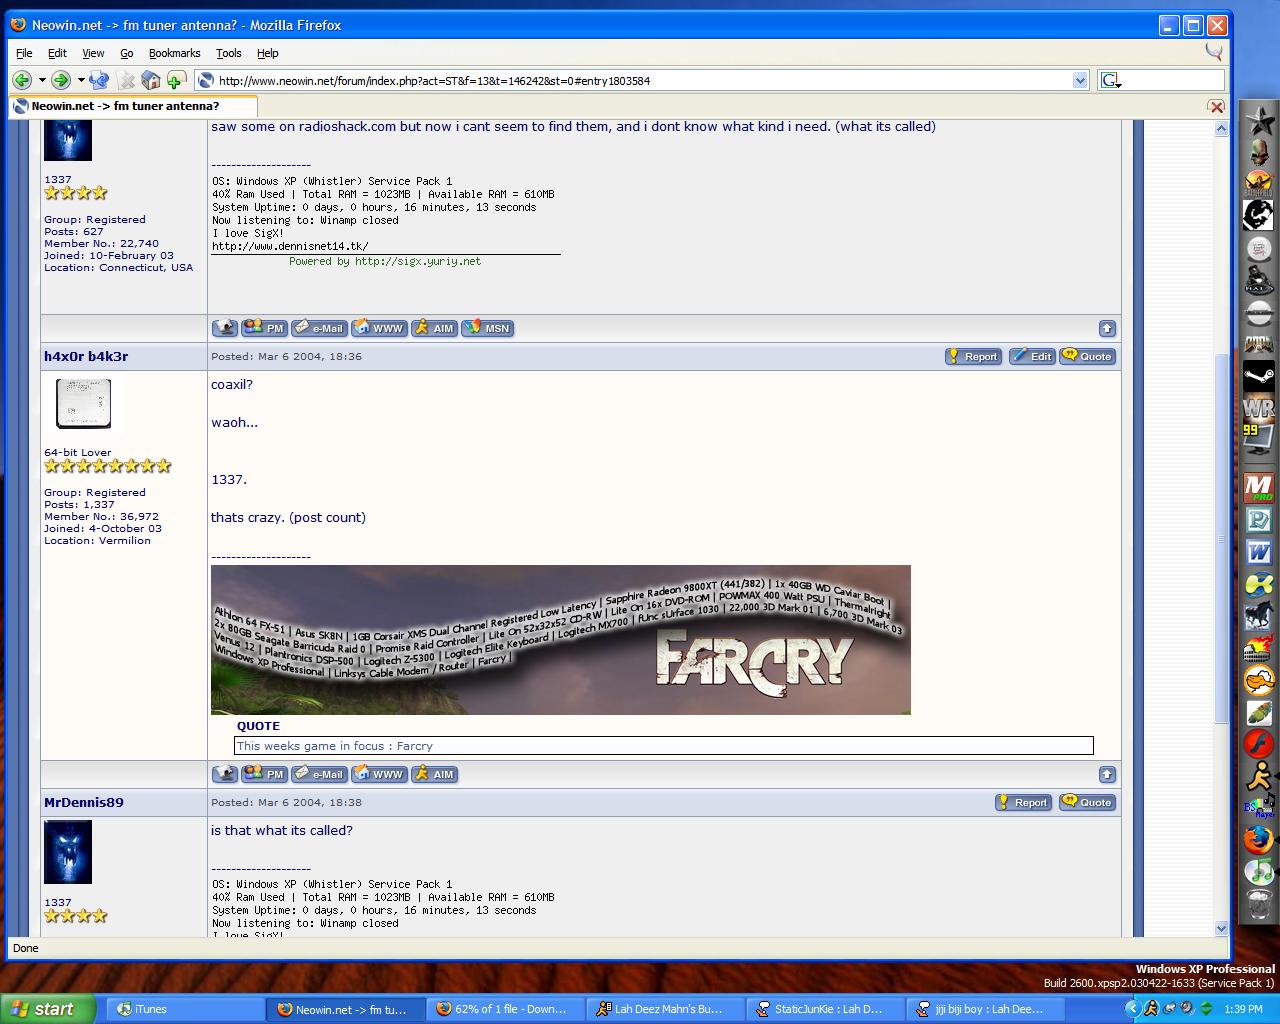Screen dimensions: 1280x1024
Task: Edit h4x0r b4k3r's post
Action: tap(1032, 356)
